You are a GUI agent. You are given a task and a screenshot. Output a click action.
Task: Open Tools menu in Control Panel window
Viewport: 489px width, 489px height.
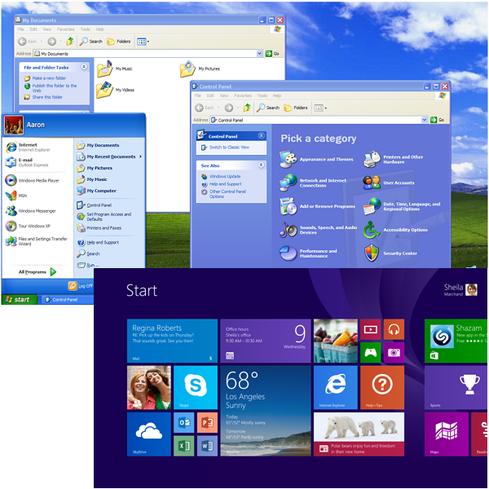pos(262,96)
